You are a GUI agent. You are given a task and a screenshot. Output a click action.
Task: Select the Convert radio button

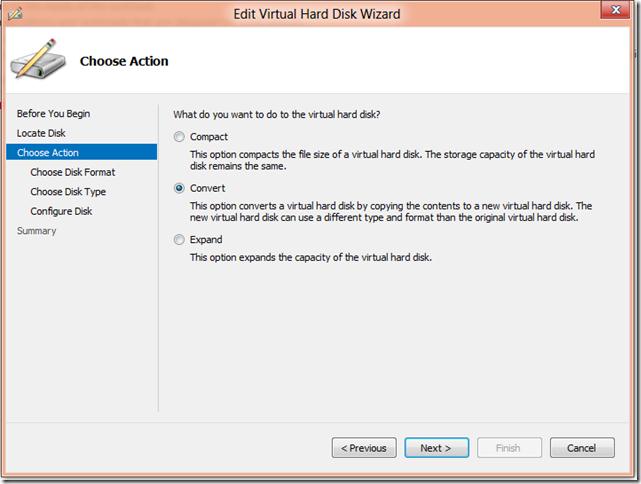[x=179, y=188]
